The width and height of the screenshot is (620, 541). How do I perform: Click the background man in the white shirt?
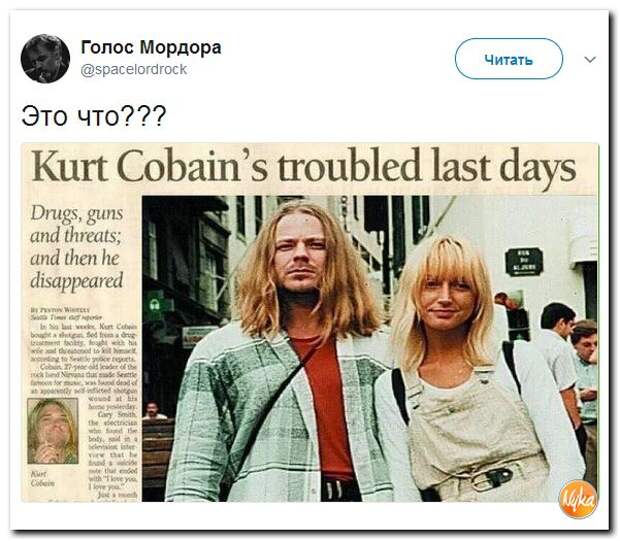[558, 356]
